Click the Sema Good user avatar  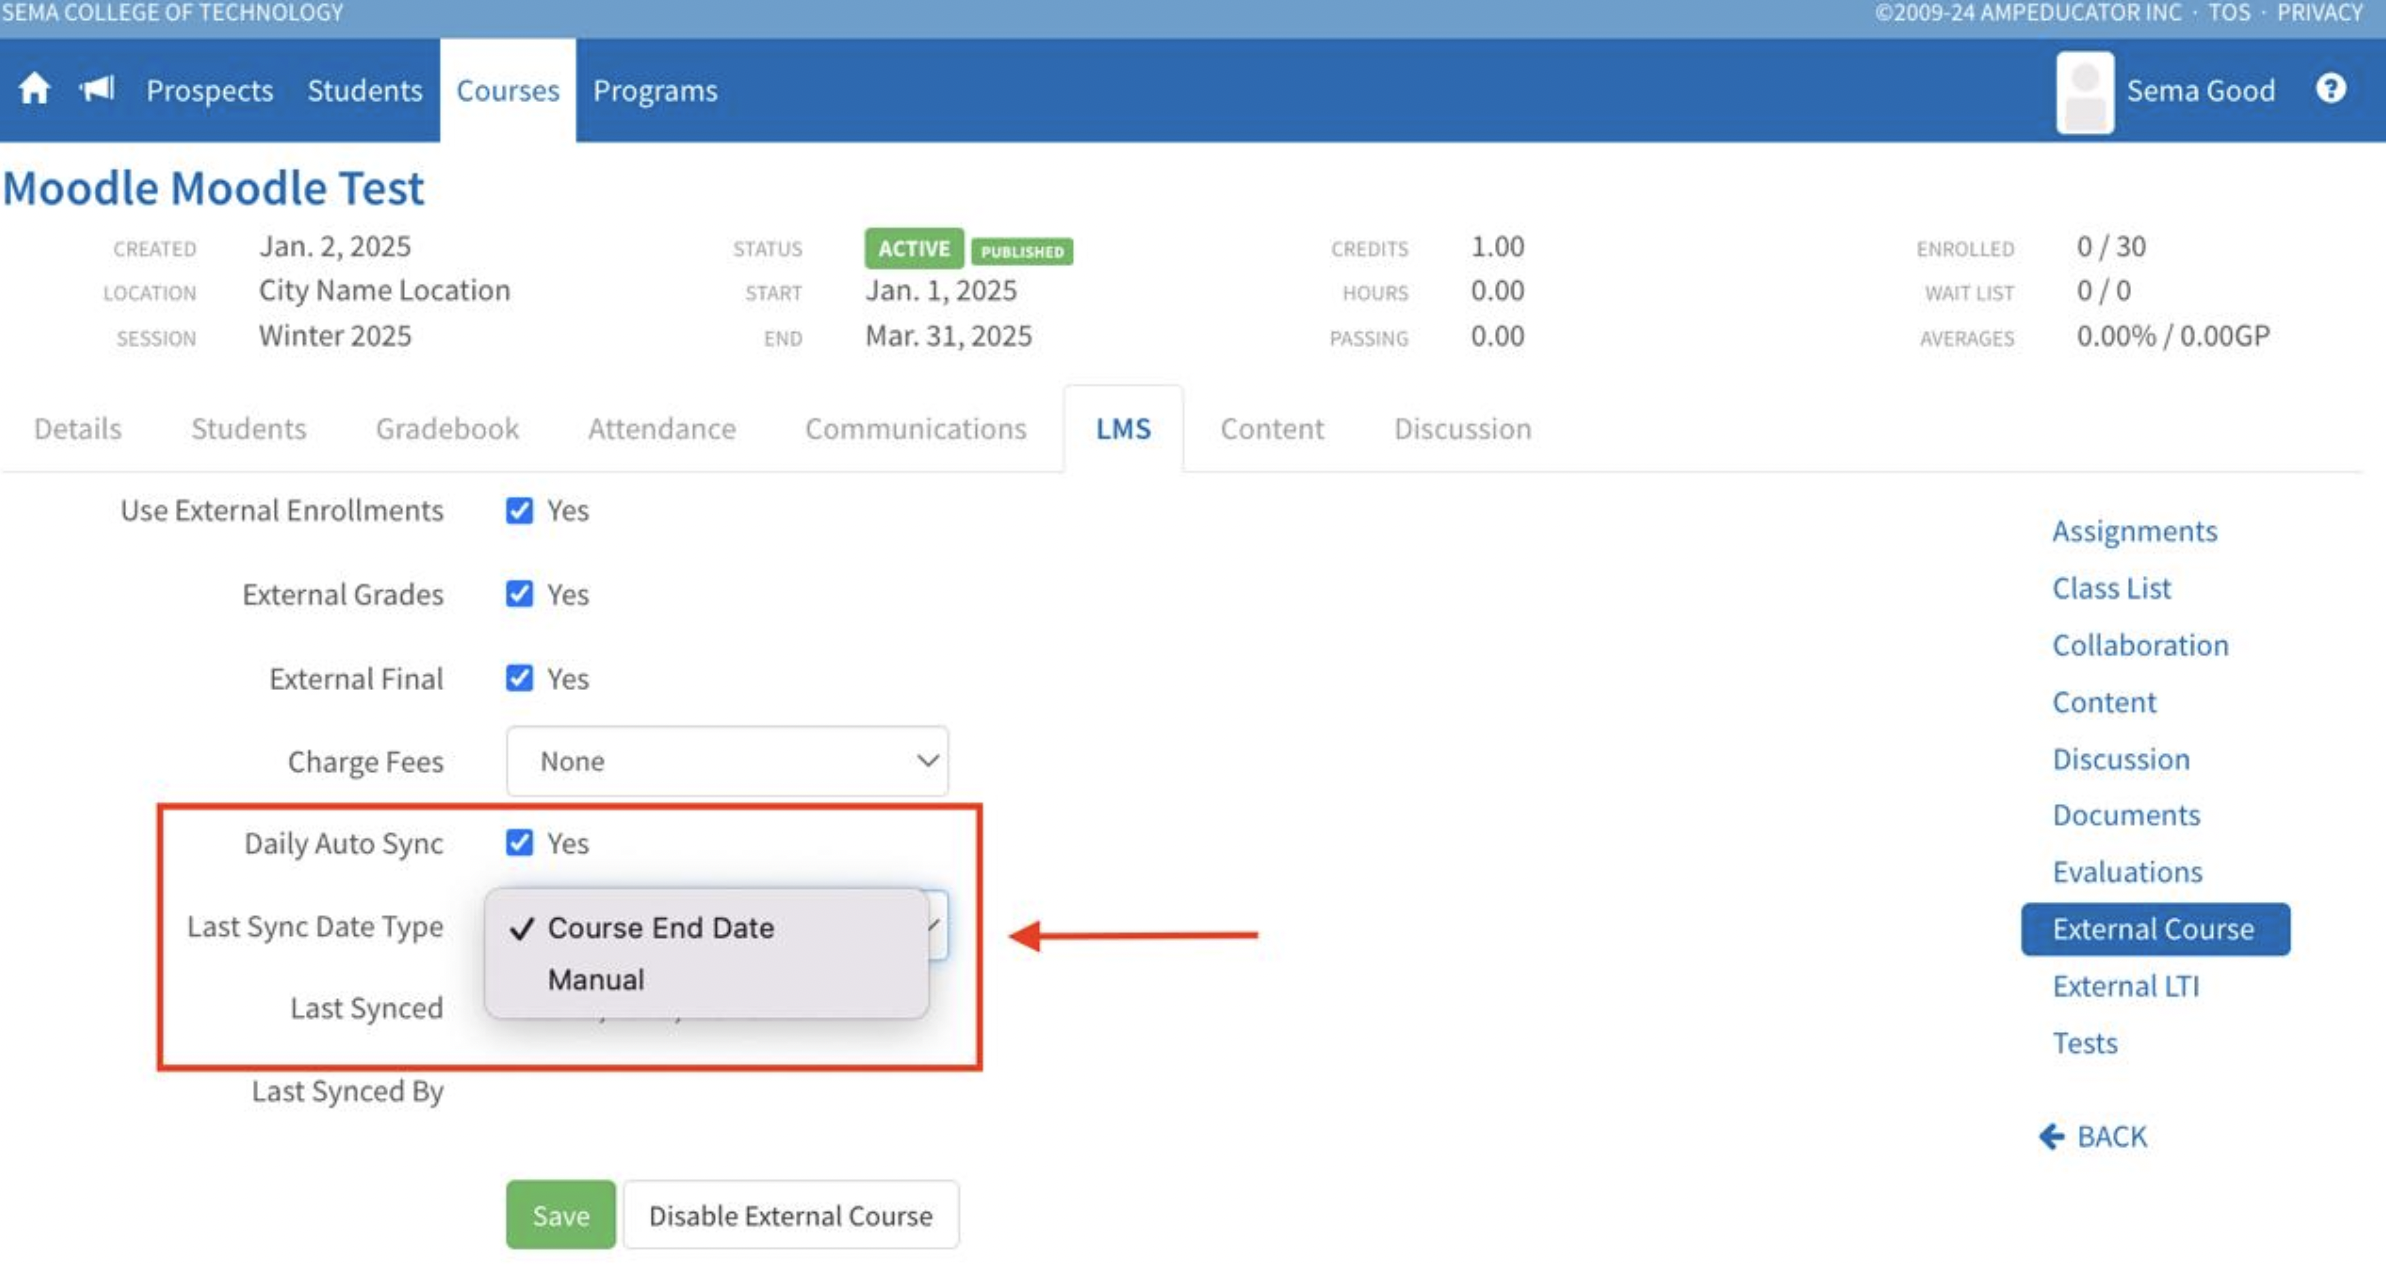pyautogui.click(x=2084, y=91)
